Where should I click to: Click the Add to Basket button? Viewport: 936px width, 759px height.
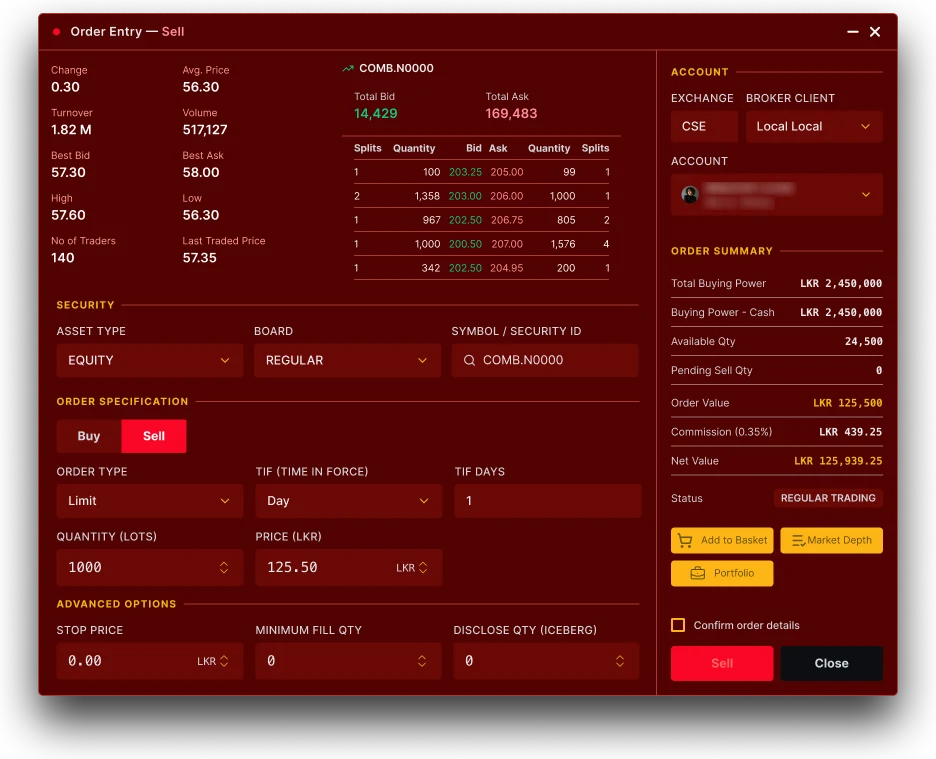click(722, 540)
